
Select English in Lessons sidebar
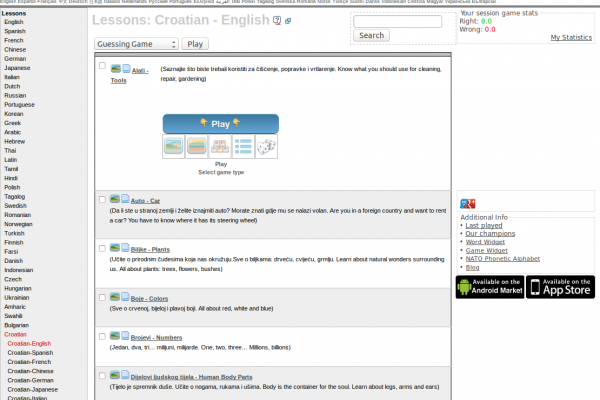14,22
